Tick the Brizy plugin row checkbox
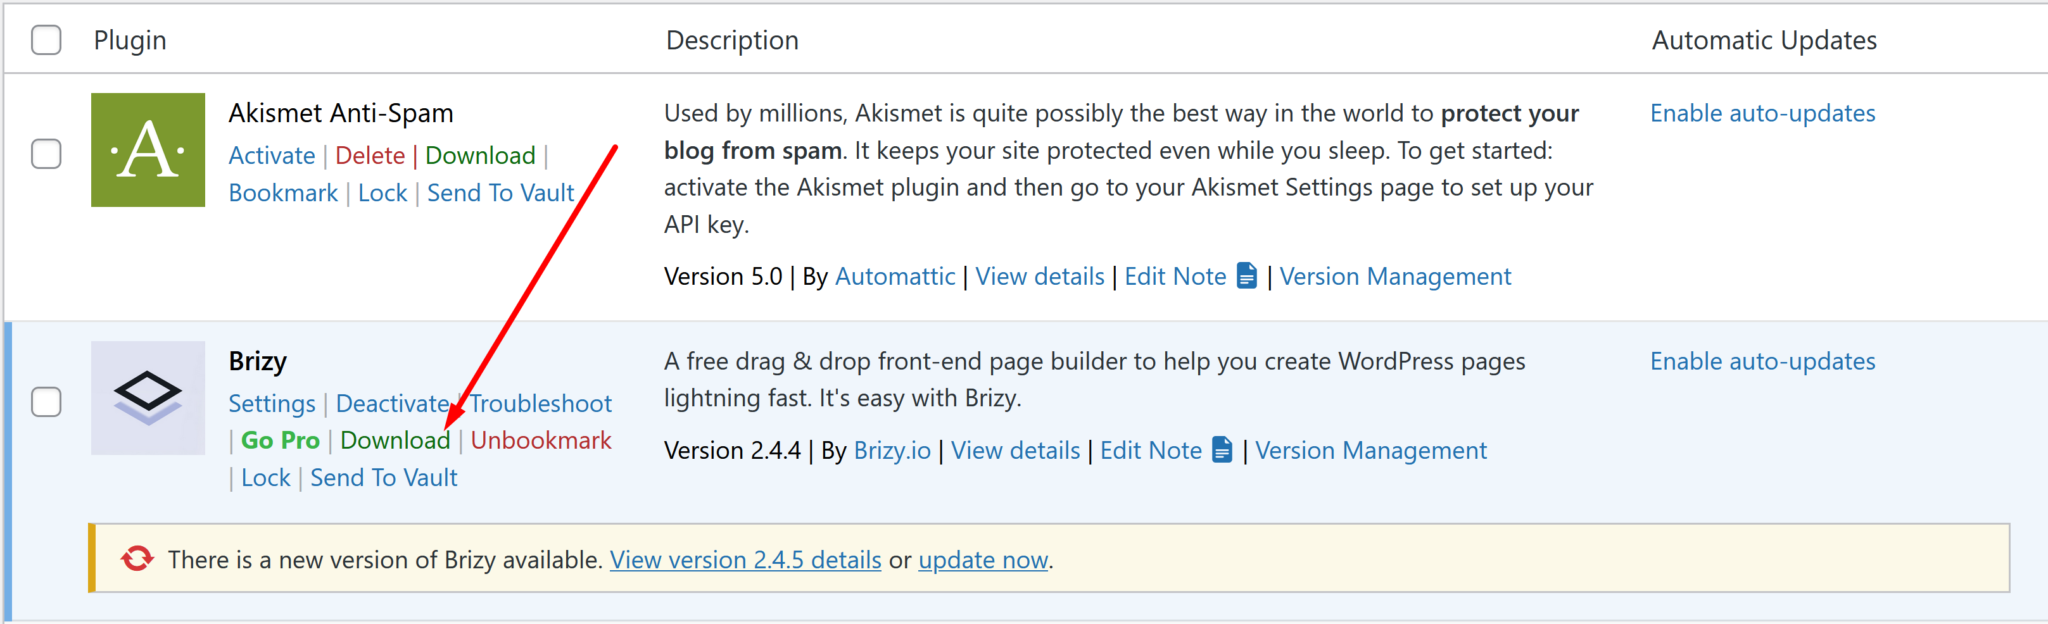Screen dimensions: 2048x624 [46, 402]
